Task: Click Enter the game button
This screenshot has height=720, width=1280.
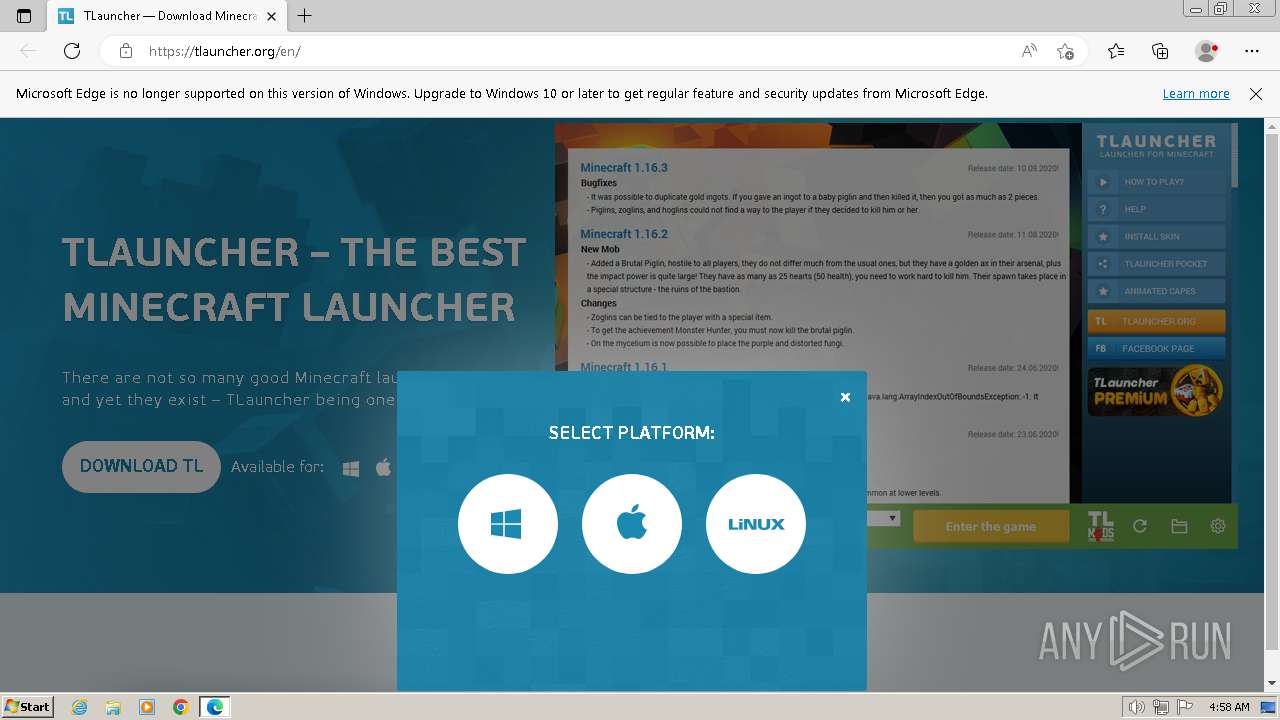Action: point(991,526)
